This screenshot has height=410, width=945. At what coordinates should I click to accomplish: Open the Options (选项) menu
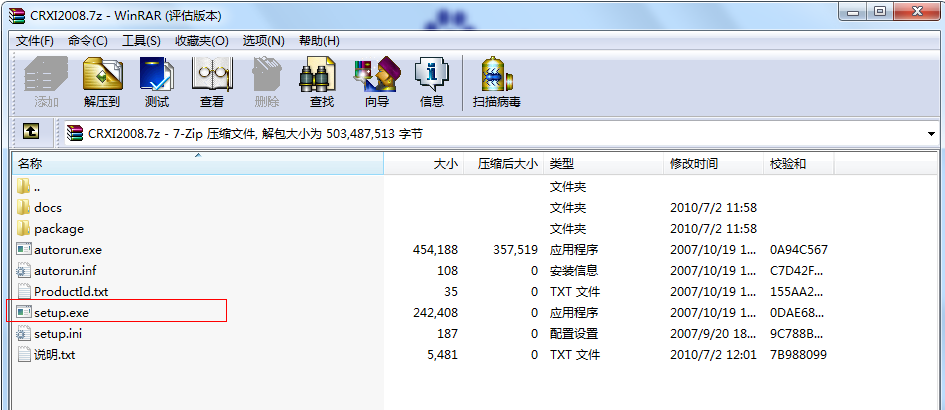263,41
